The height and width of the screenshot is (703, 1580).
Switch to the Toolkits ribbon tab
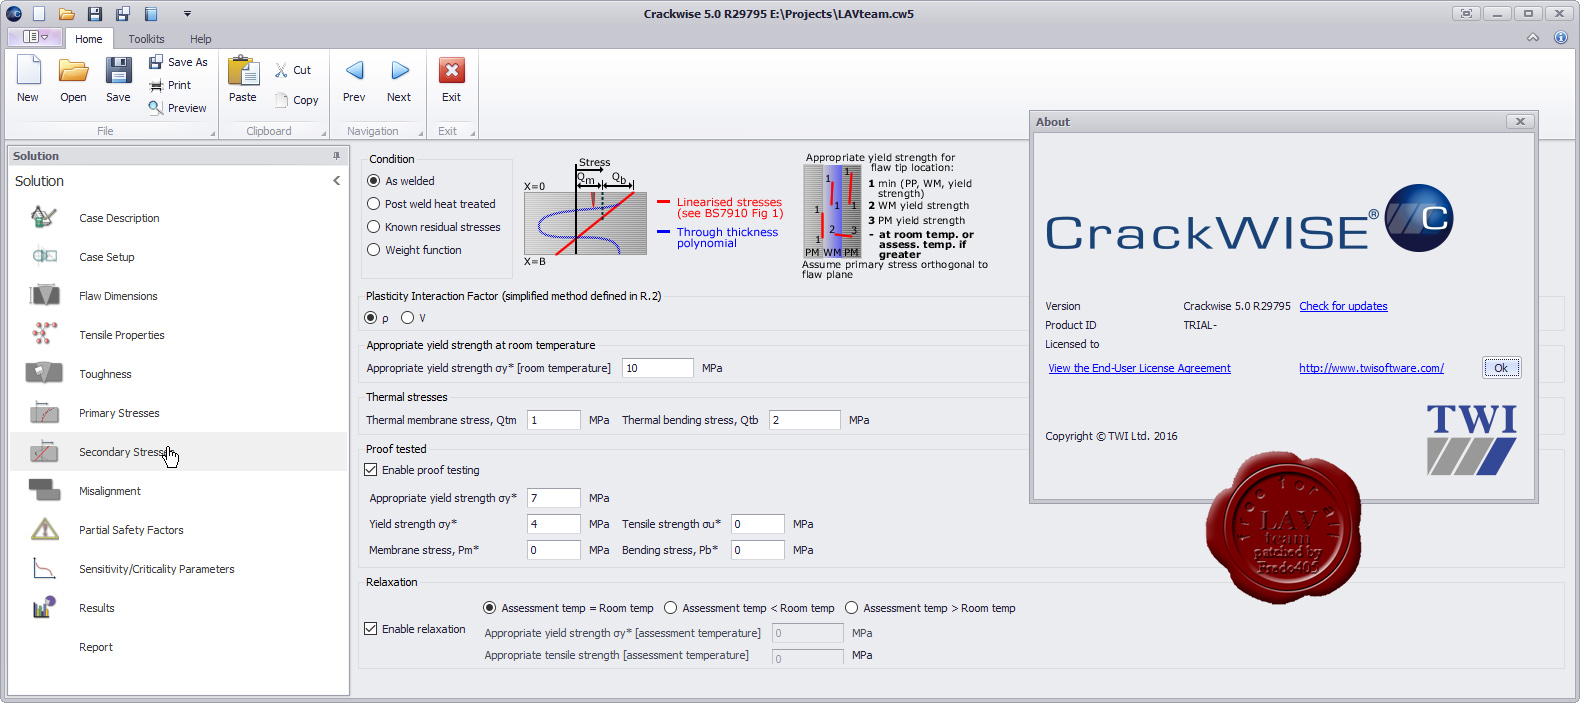[146, 39]
